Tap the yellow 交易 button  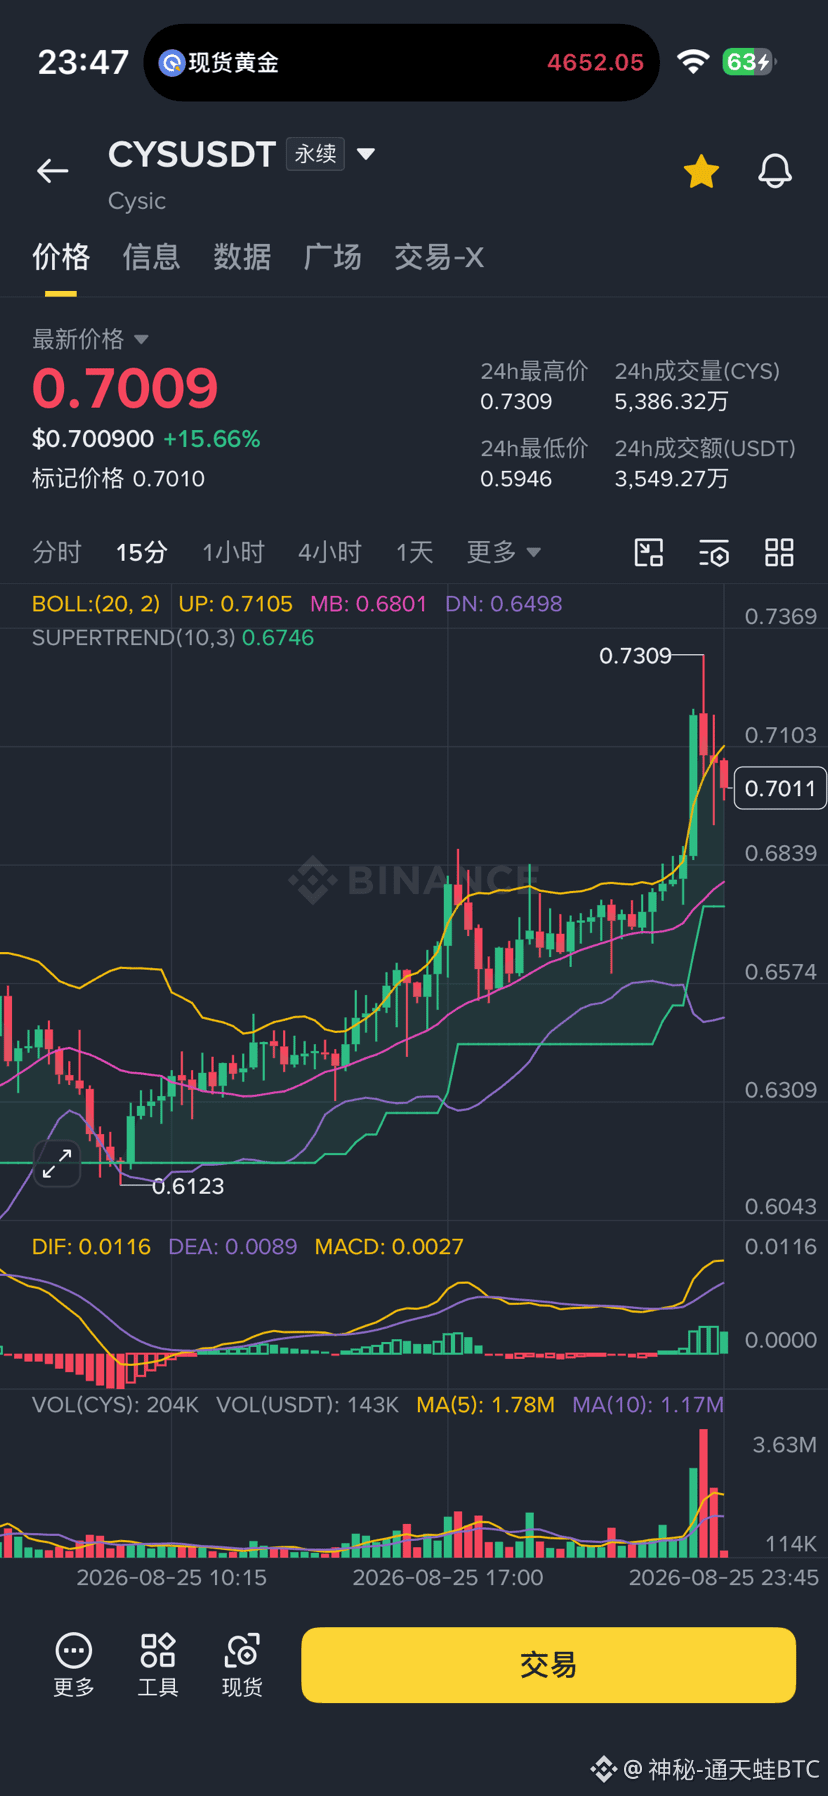pyautogui.click(x=548, y=1665)
